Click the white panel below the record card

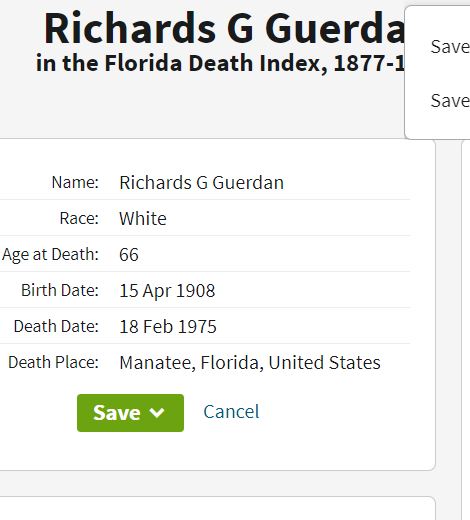click(x=217, y=509)
